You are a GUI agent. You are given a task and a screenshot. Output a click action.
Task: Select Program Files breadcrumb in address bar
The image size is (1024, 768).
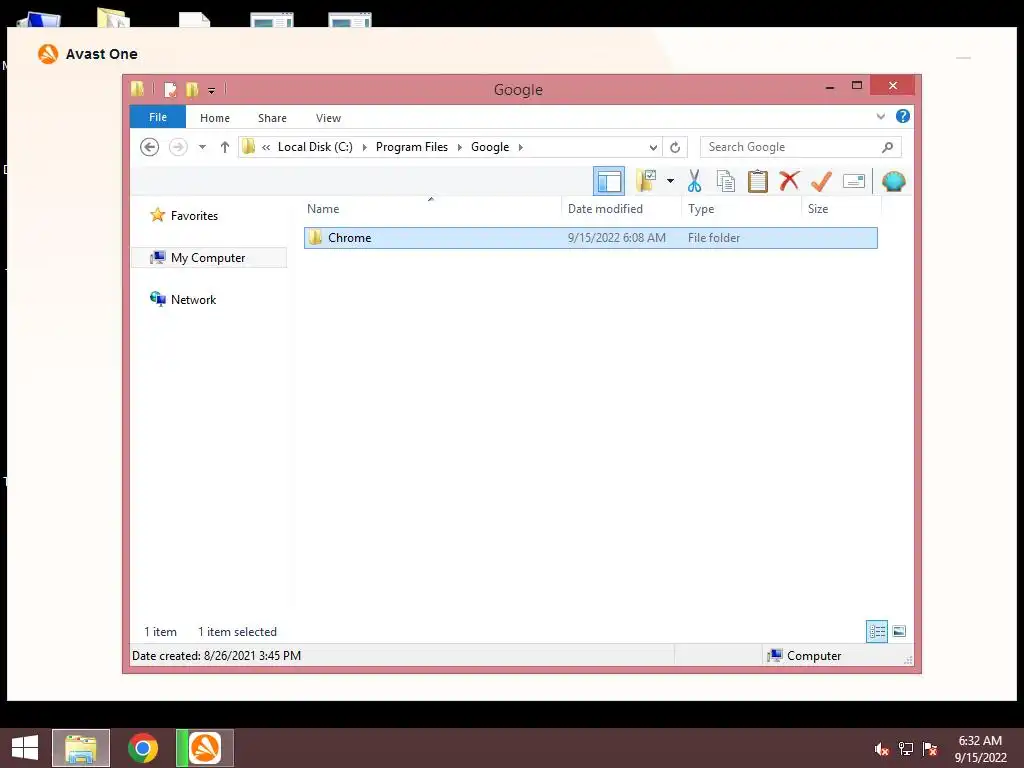coord(412,147)
